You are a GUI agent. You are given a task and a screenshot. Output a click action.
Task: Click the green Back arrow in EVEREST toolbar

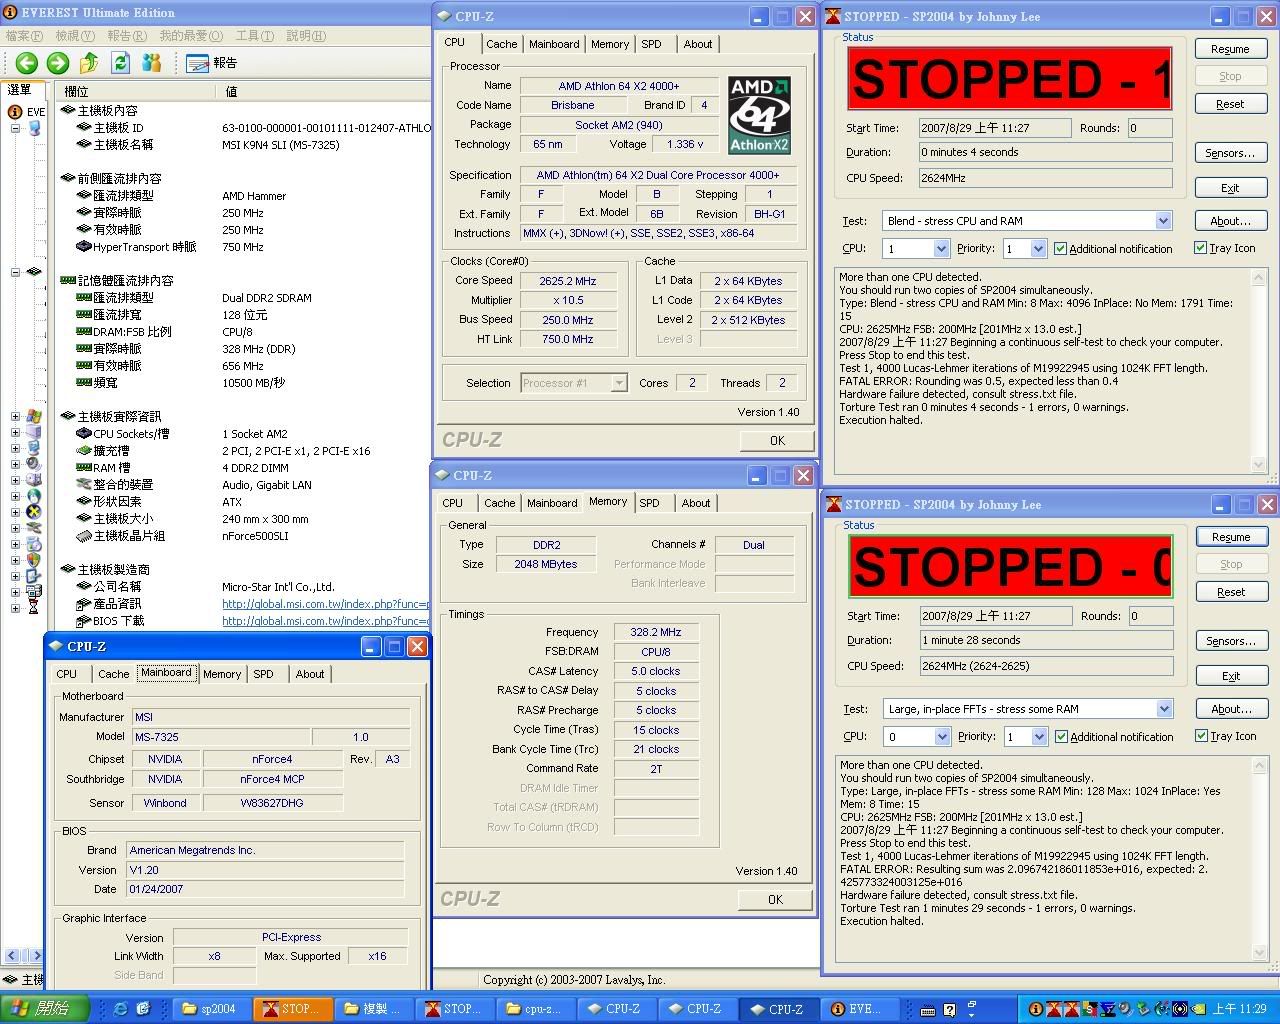(27, 63)
